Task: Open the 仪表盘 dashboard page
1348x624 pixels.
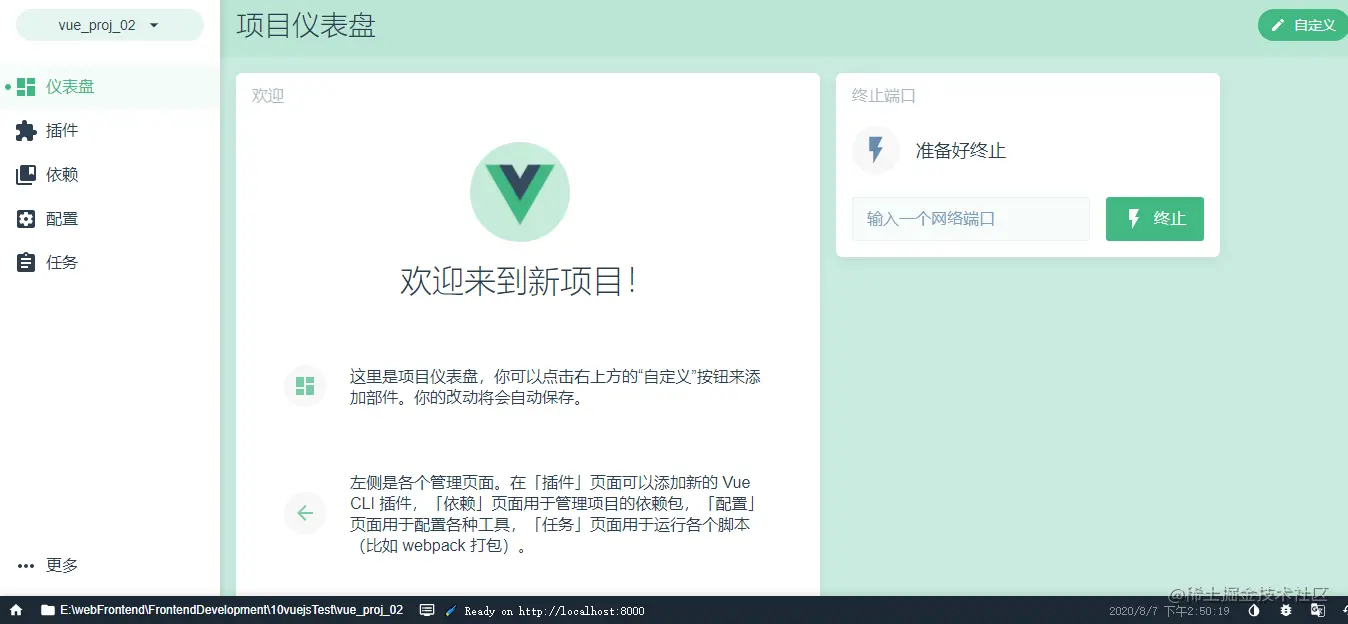Action: [110, 87]
